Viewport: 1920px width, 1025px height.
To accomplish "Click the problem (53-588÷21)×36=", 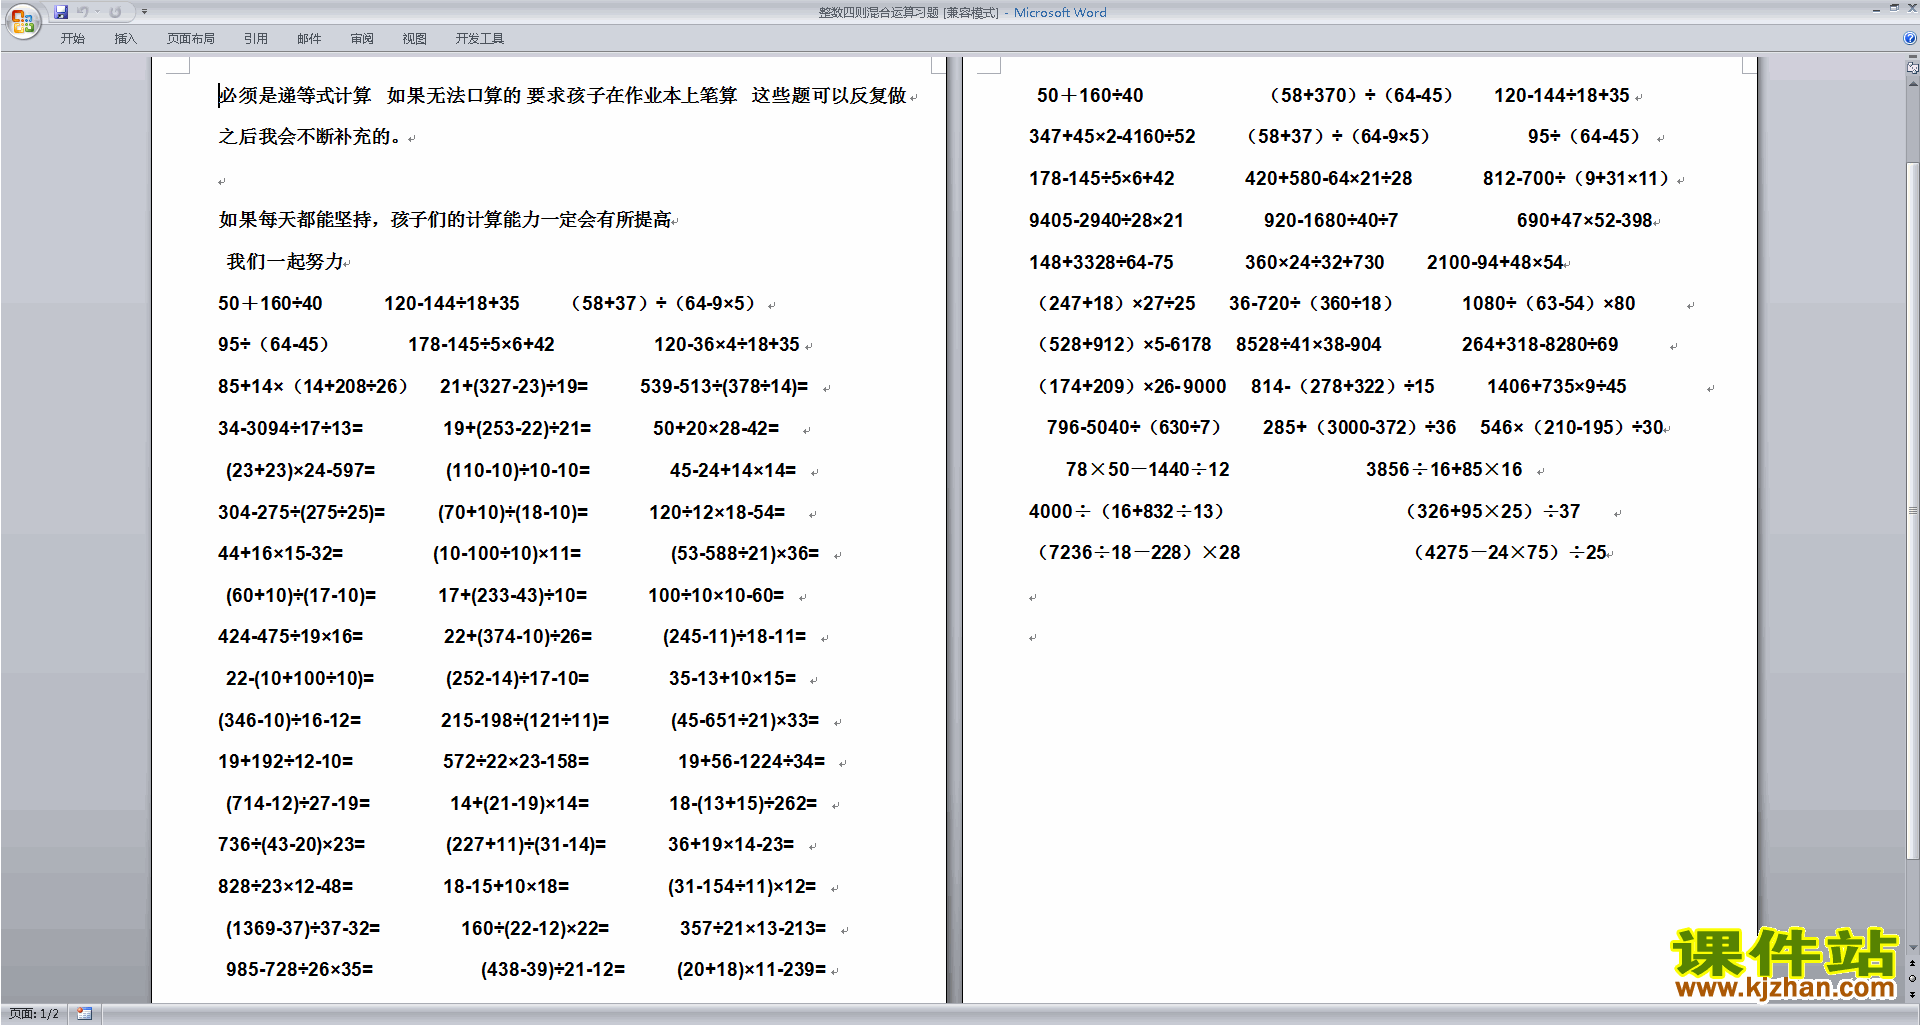I will coord(745,553).
